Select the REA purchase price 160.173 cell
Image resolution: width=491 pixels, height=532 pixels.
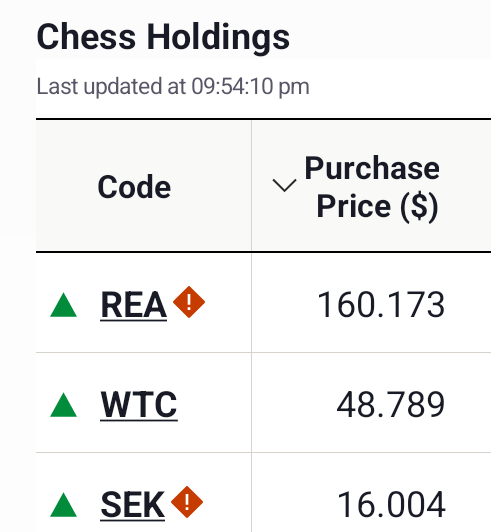[x=371, y=303]
